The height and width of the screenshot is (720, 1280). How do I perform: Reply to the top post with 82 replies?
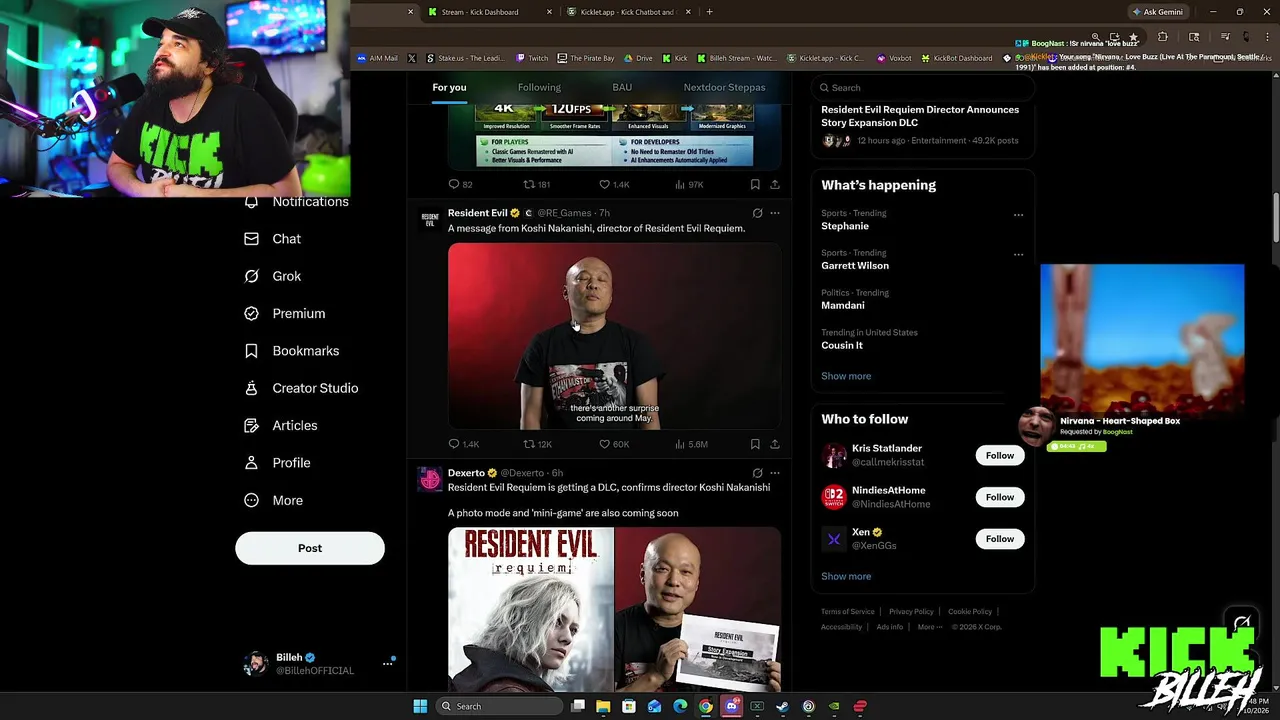click(x=460, y=184)
